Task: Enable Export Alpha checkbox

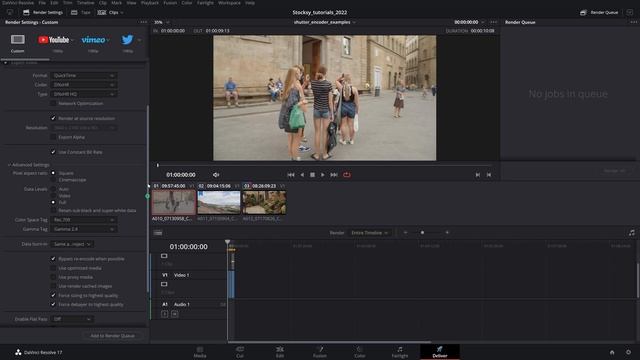Action: [53, 137]
